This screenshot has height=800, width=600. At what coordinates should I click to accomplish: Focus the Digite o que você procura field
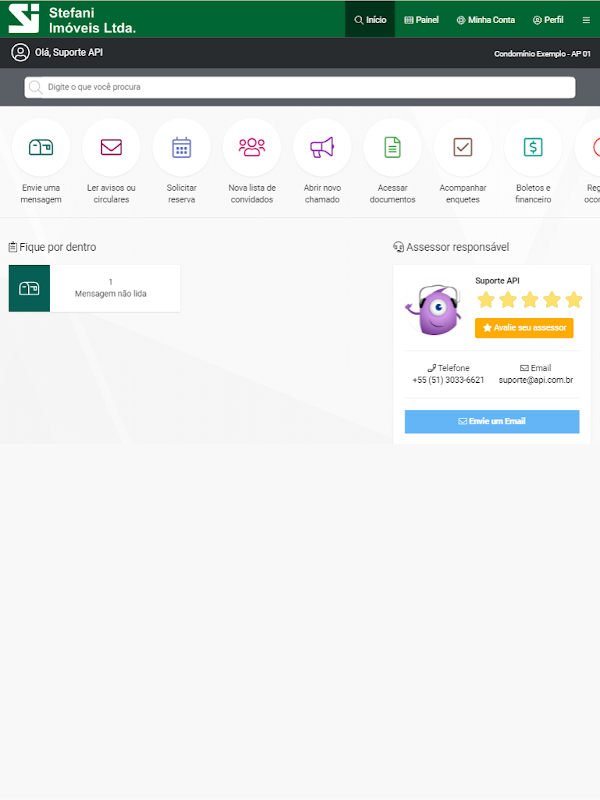pyautogui.click(x=300, y=87)
